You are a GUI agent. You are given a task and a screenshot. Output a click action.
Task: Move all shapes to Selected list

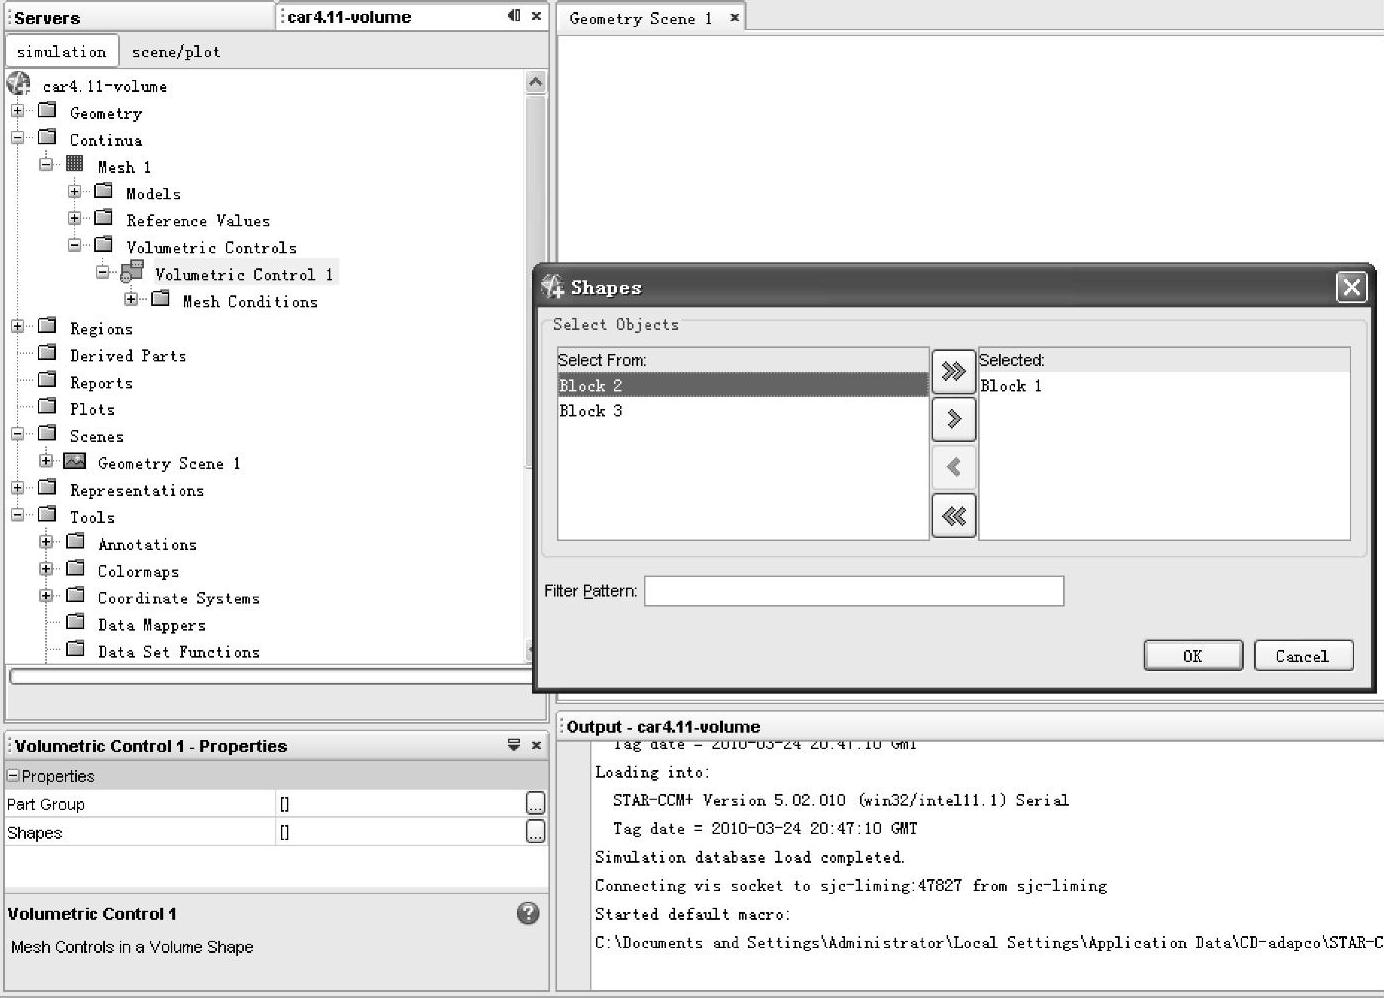[953, 371]
